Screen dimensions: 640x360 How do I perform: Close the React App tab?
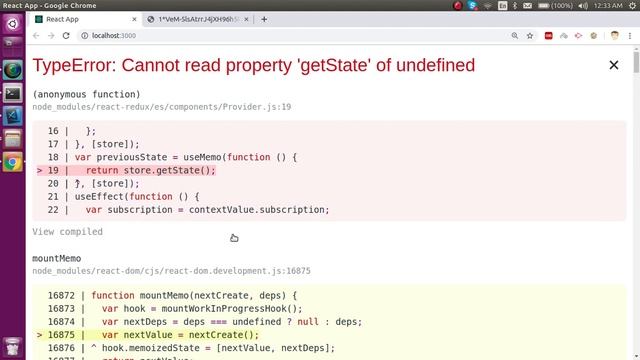pyautogui.click(x=134, y=19)
